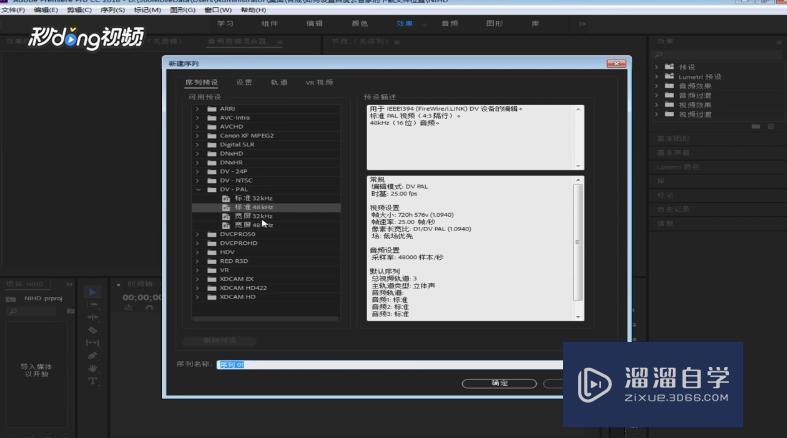Open the 窗口(W) menu
Screen dimensions: 787x438
(x=218, y=10)
